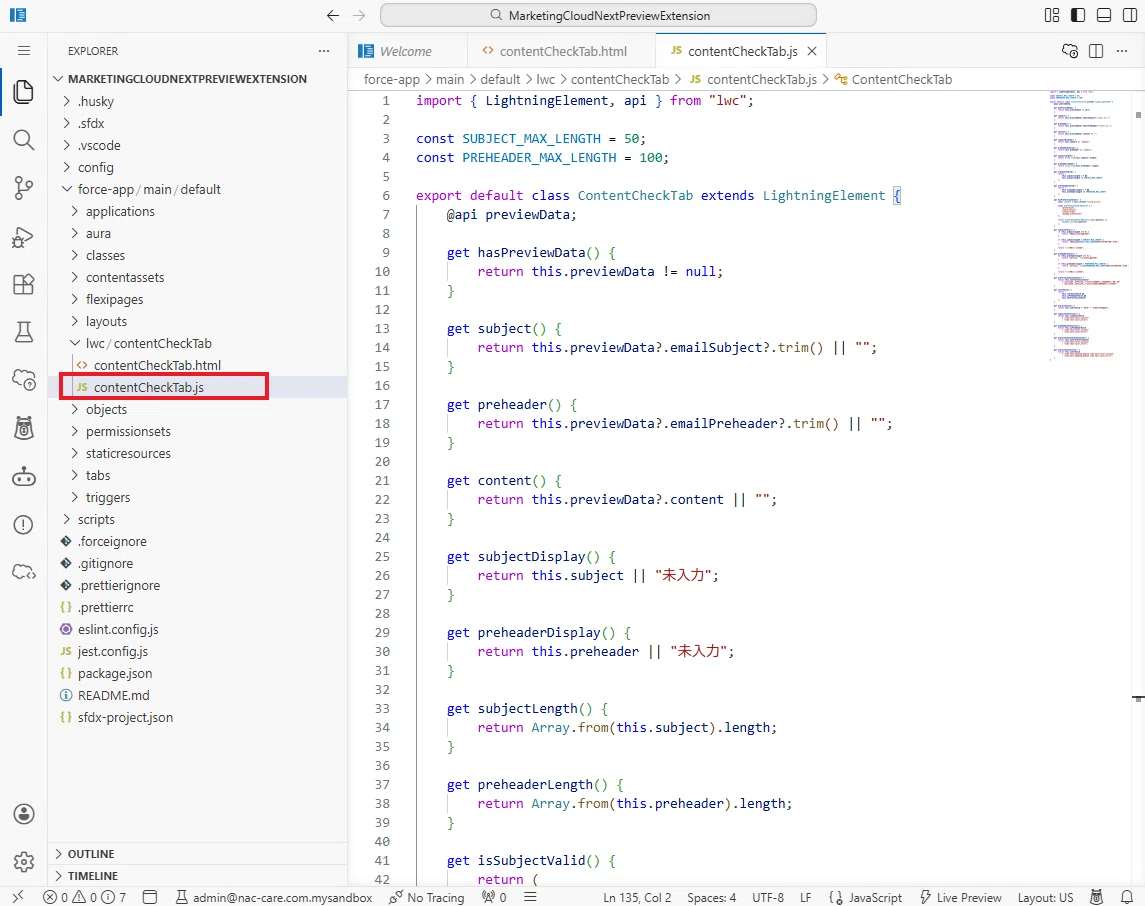Open remote window indicator in status bar

(18, 897)
